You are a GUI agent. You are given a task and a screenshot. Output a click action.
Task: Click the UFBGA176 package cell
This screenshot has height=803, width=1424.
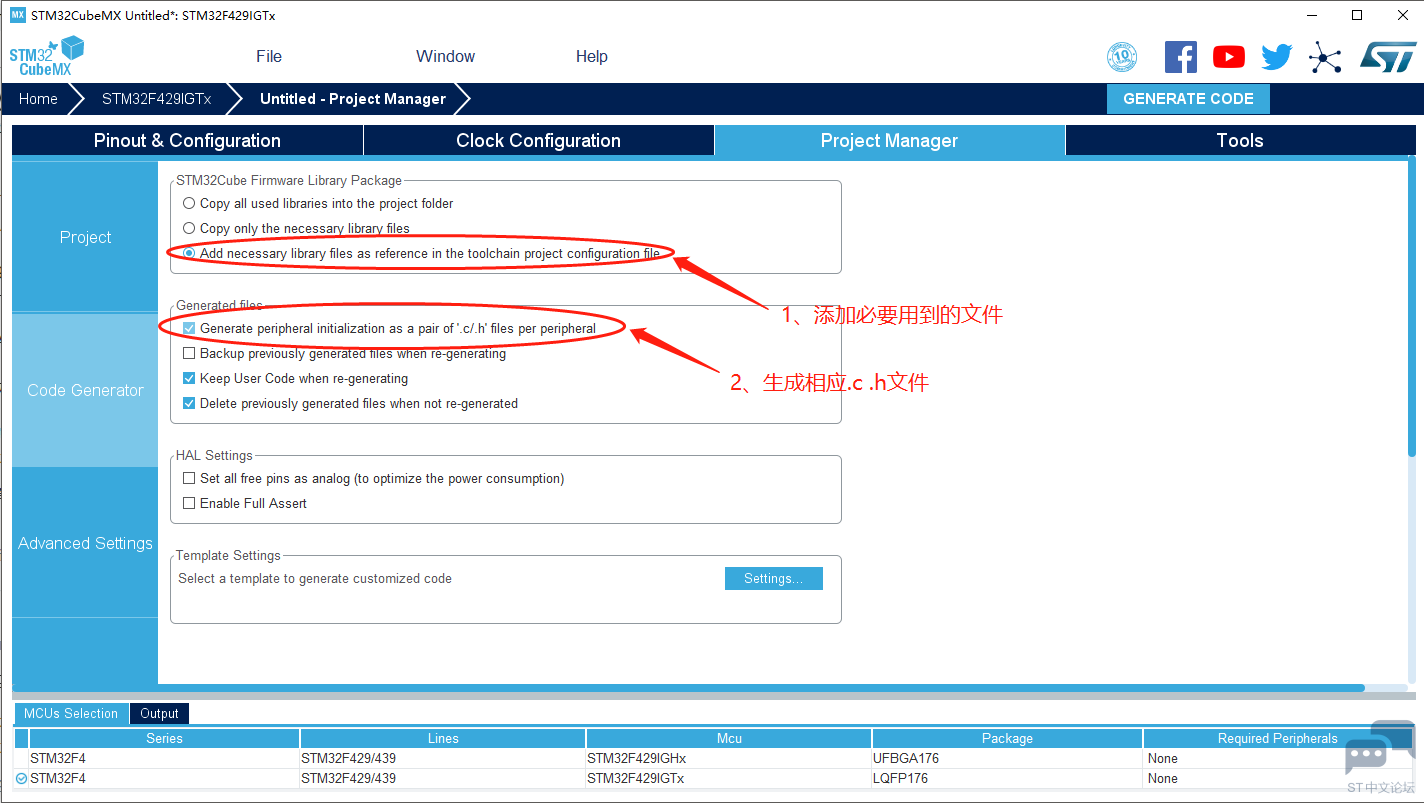(1007, 758)
